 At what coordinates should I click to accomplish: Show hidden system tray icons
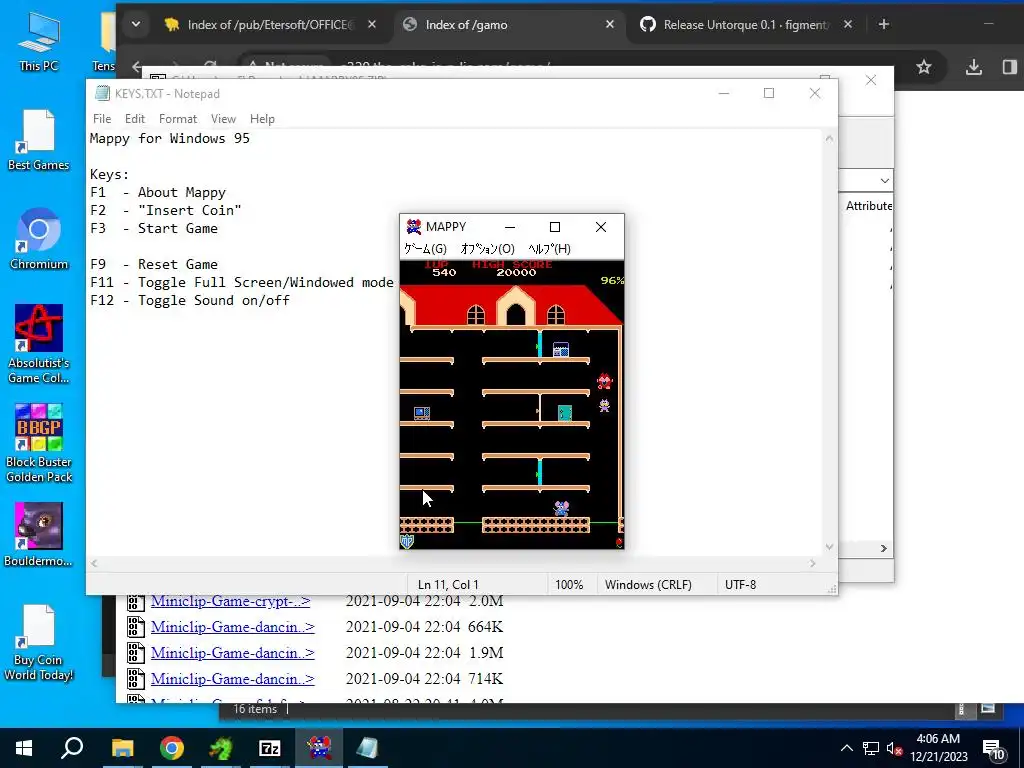(x=846, y=748)
